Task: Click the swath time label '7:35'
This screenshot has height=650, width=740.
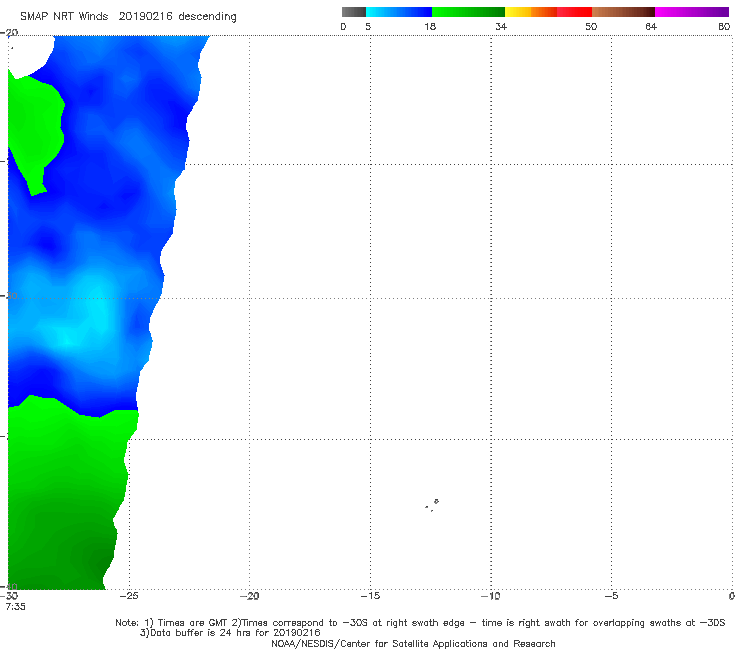Action: pos(16,607)
